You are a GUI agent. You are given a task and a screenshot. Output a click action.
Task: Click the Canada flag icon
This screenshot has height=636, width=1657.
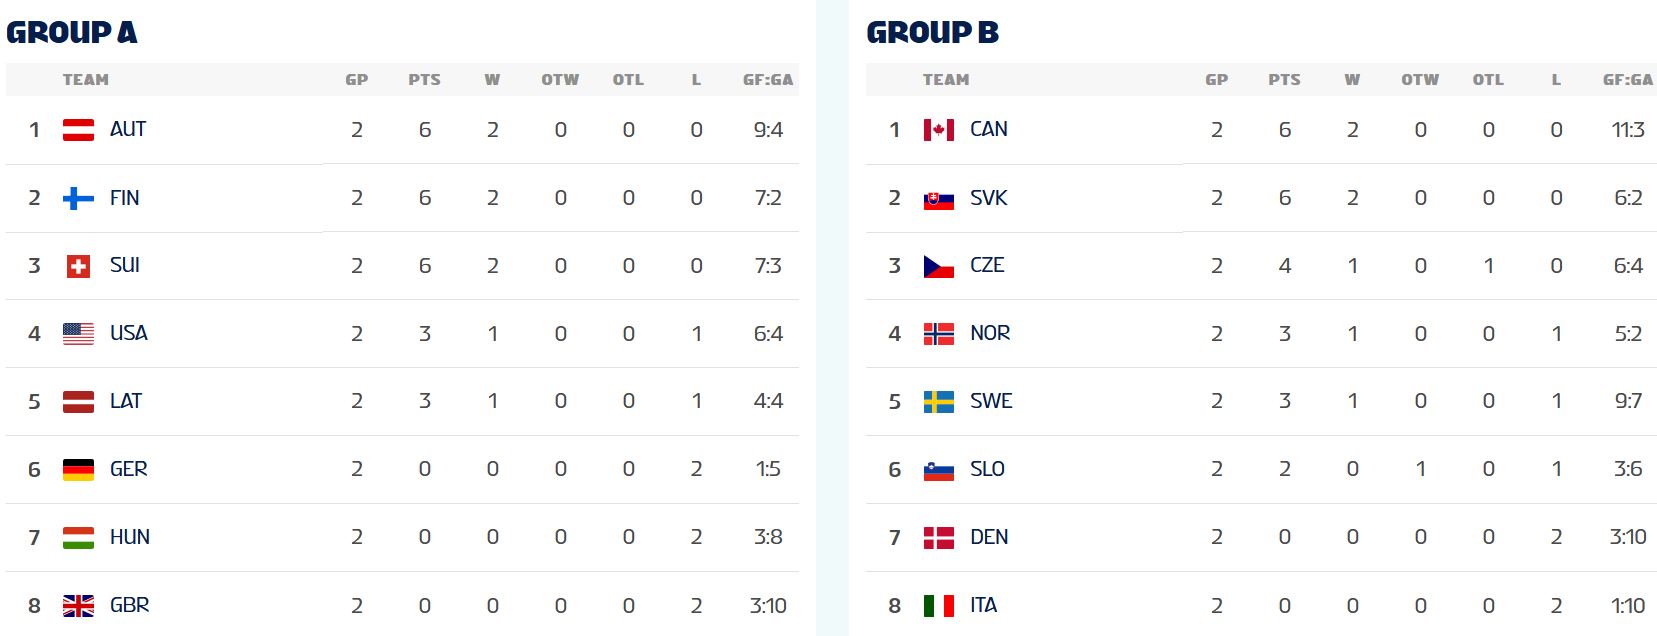938,130
